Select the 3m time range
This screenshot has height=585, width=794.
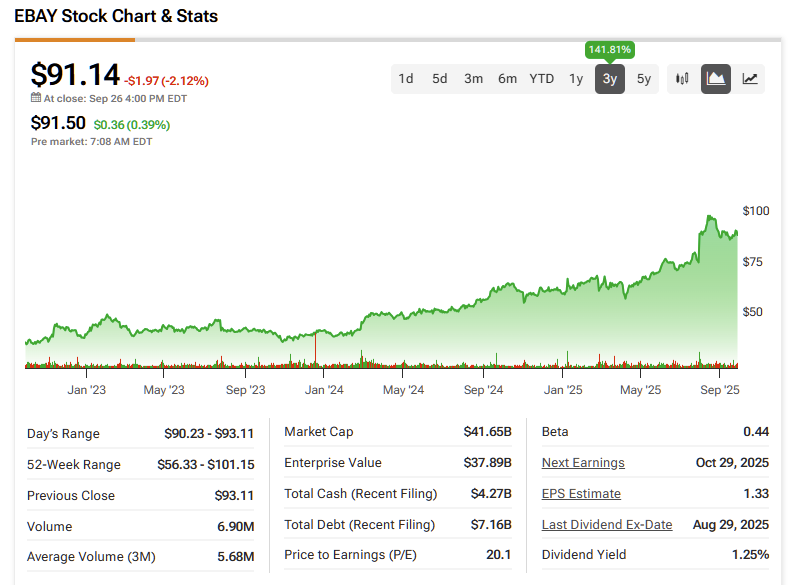473,79
